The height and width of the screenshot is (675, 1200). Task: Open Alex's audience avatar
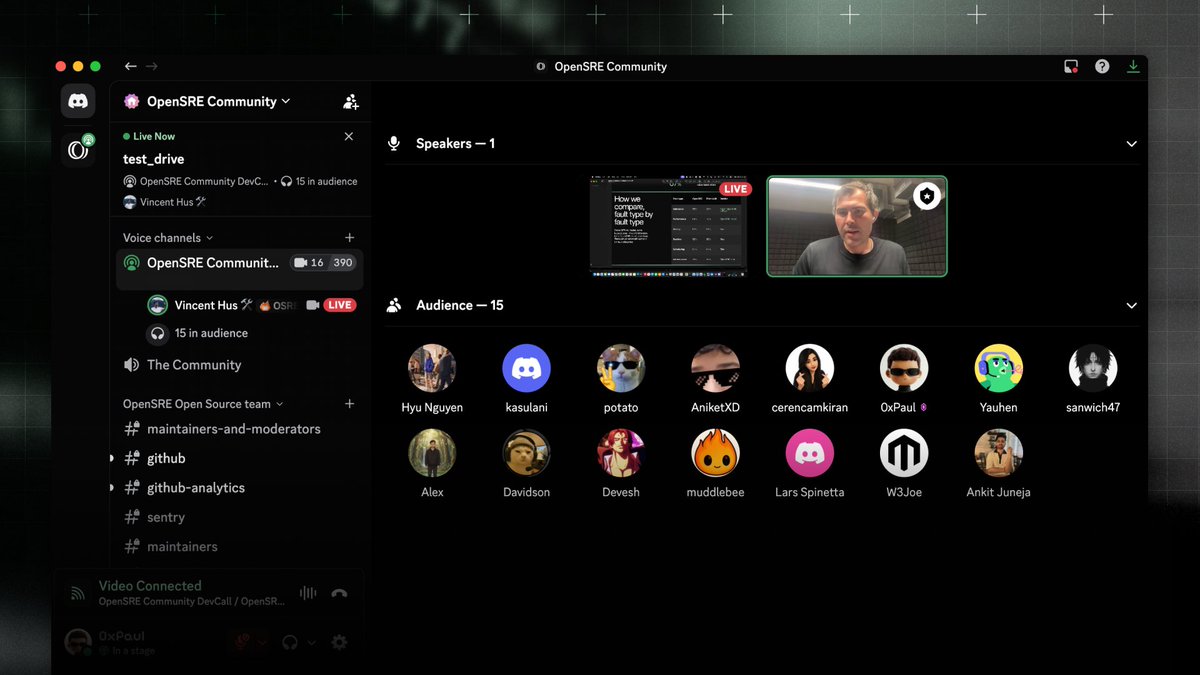[x=432, y=453]
